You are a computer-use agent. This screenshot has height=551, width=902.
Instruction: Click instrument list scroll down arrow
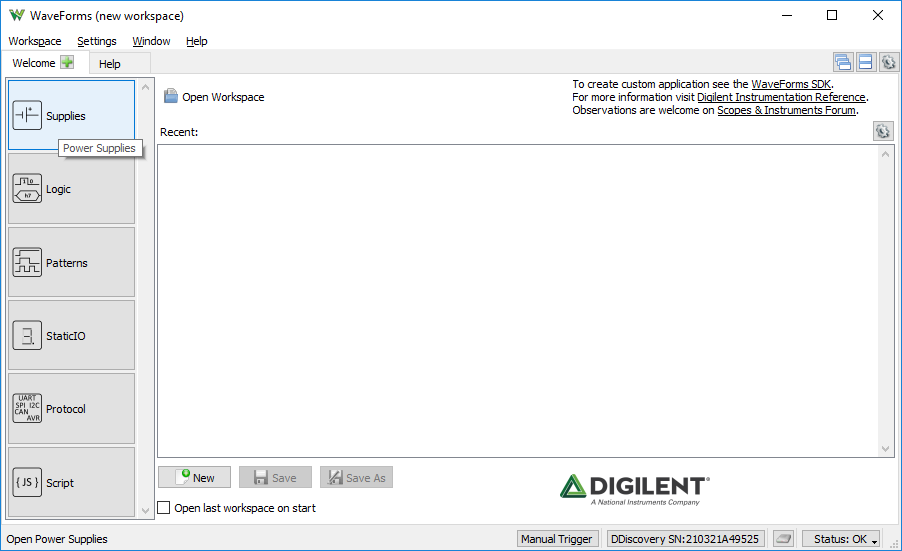pos(145,510)
